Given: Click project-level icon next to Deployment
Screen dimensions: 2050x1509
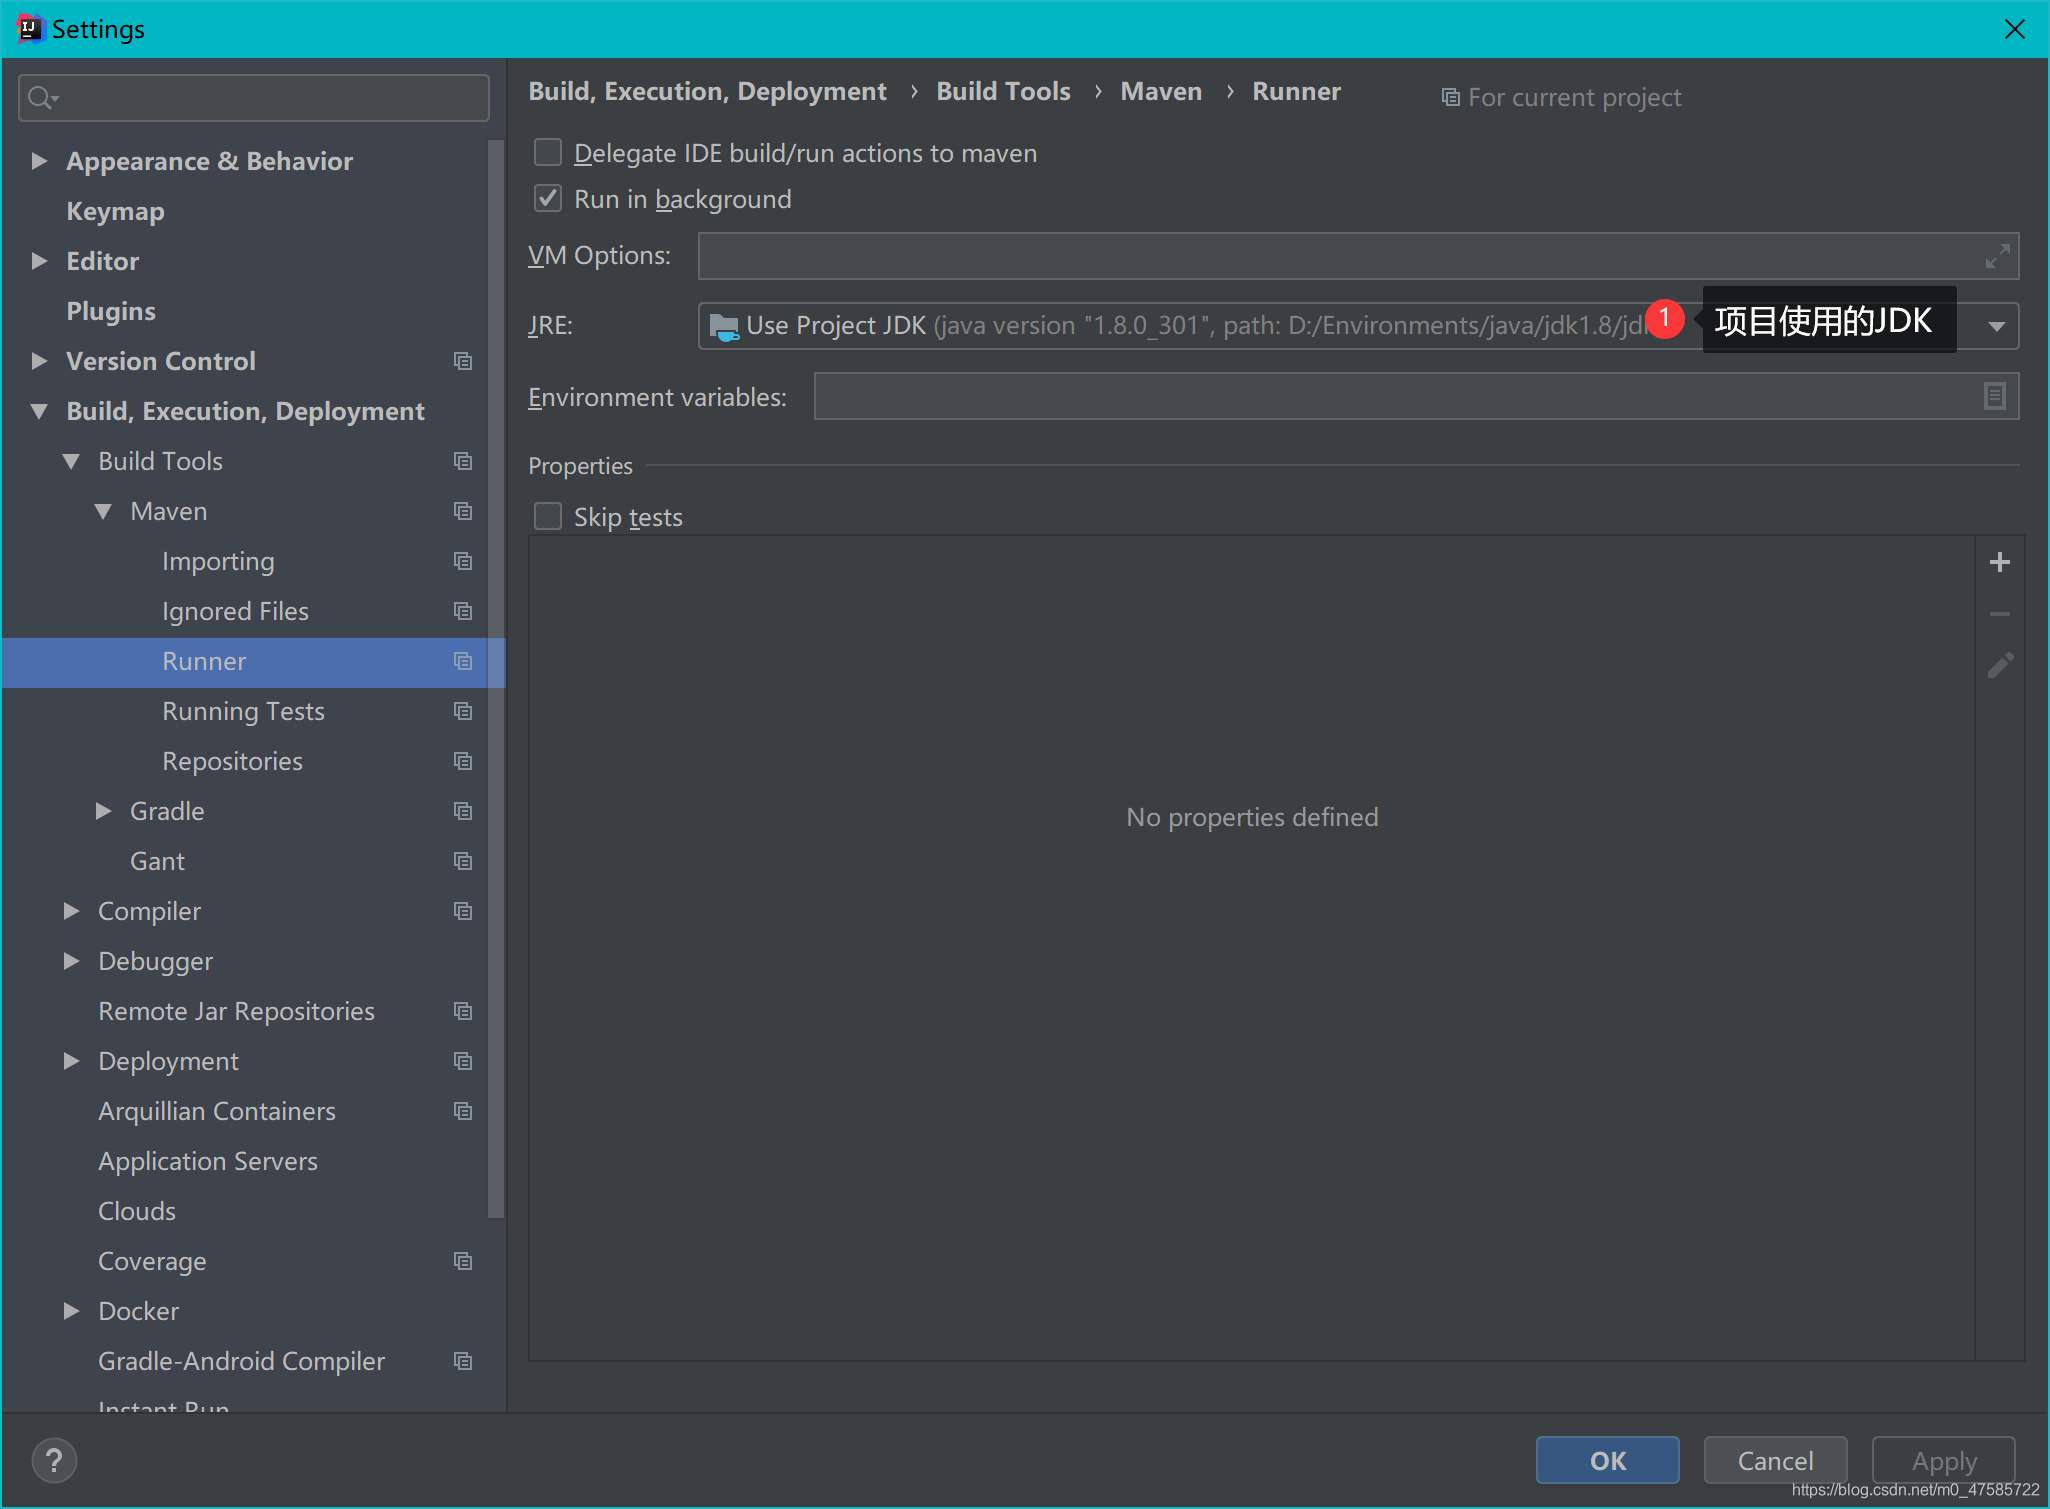Looking at the screenshot, I should tap(462, 1061).
